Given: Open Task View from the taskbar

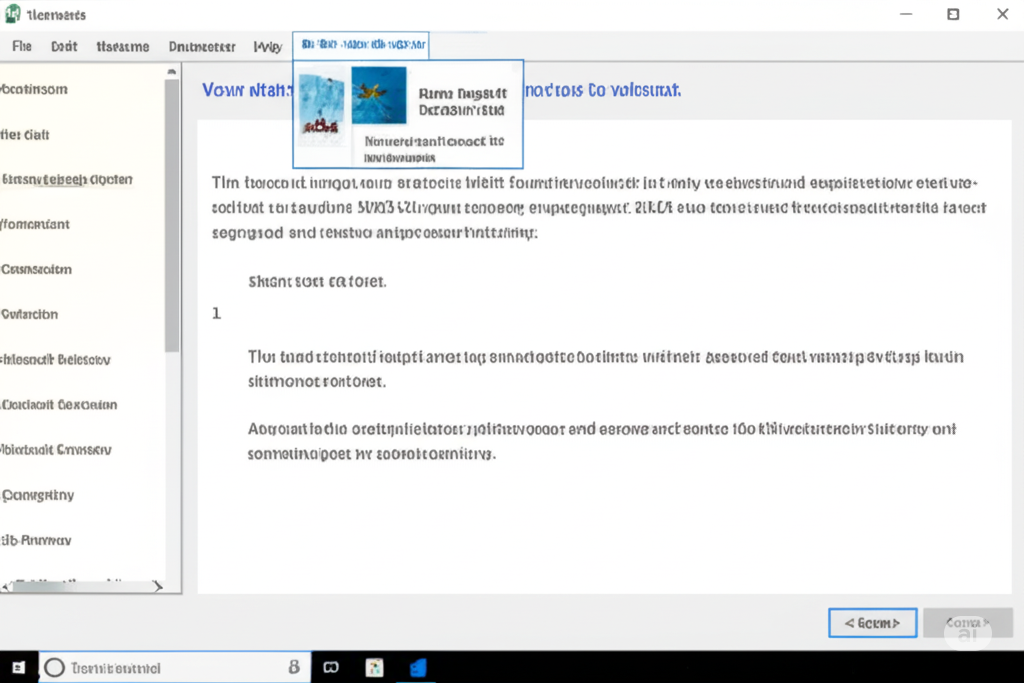Looking at the screenshot, I should point(331,667).
